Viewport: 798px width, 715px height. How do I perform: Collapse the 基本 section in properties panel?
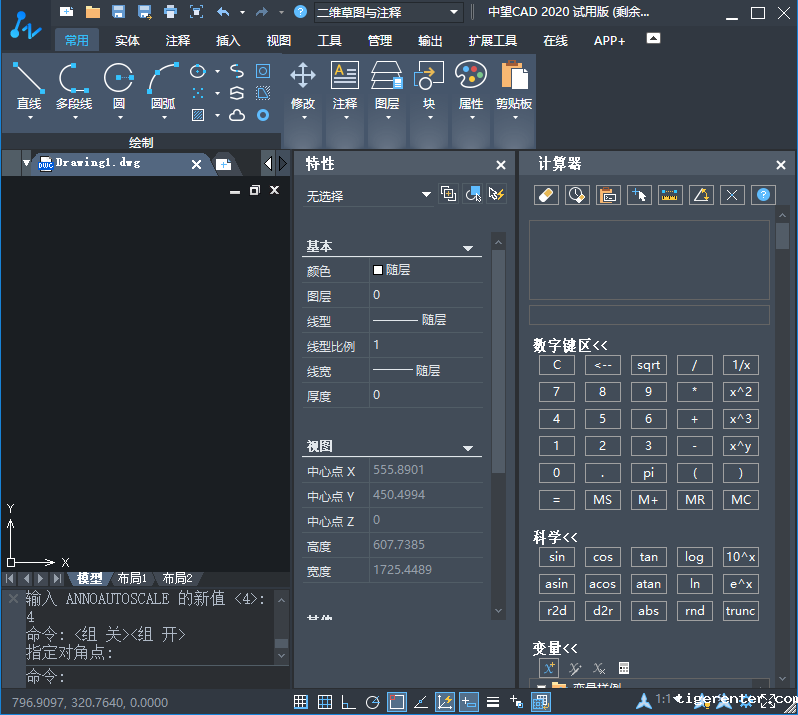pos(467,247)
